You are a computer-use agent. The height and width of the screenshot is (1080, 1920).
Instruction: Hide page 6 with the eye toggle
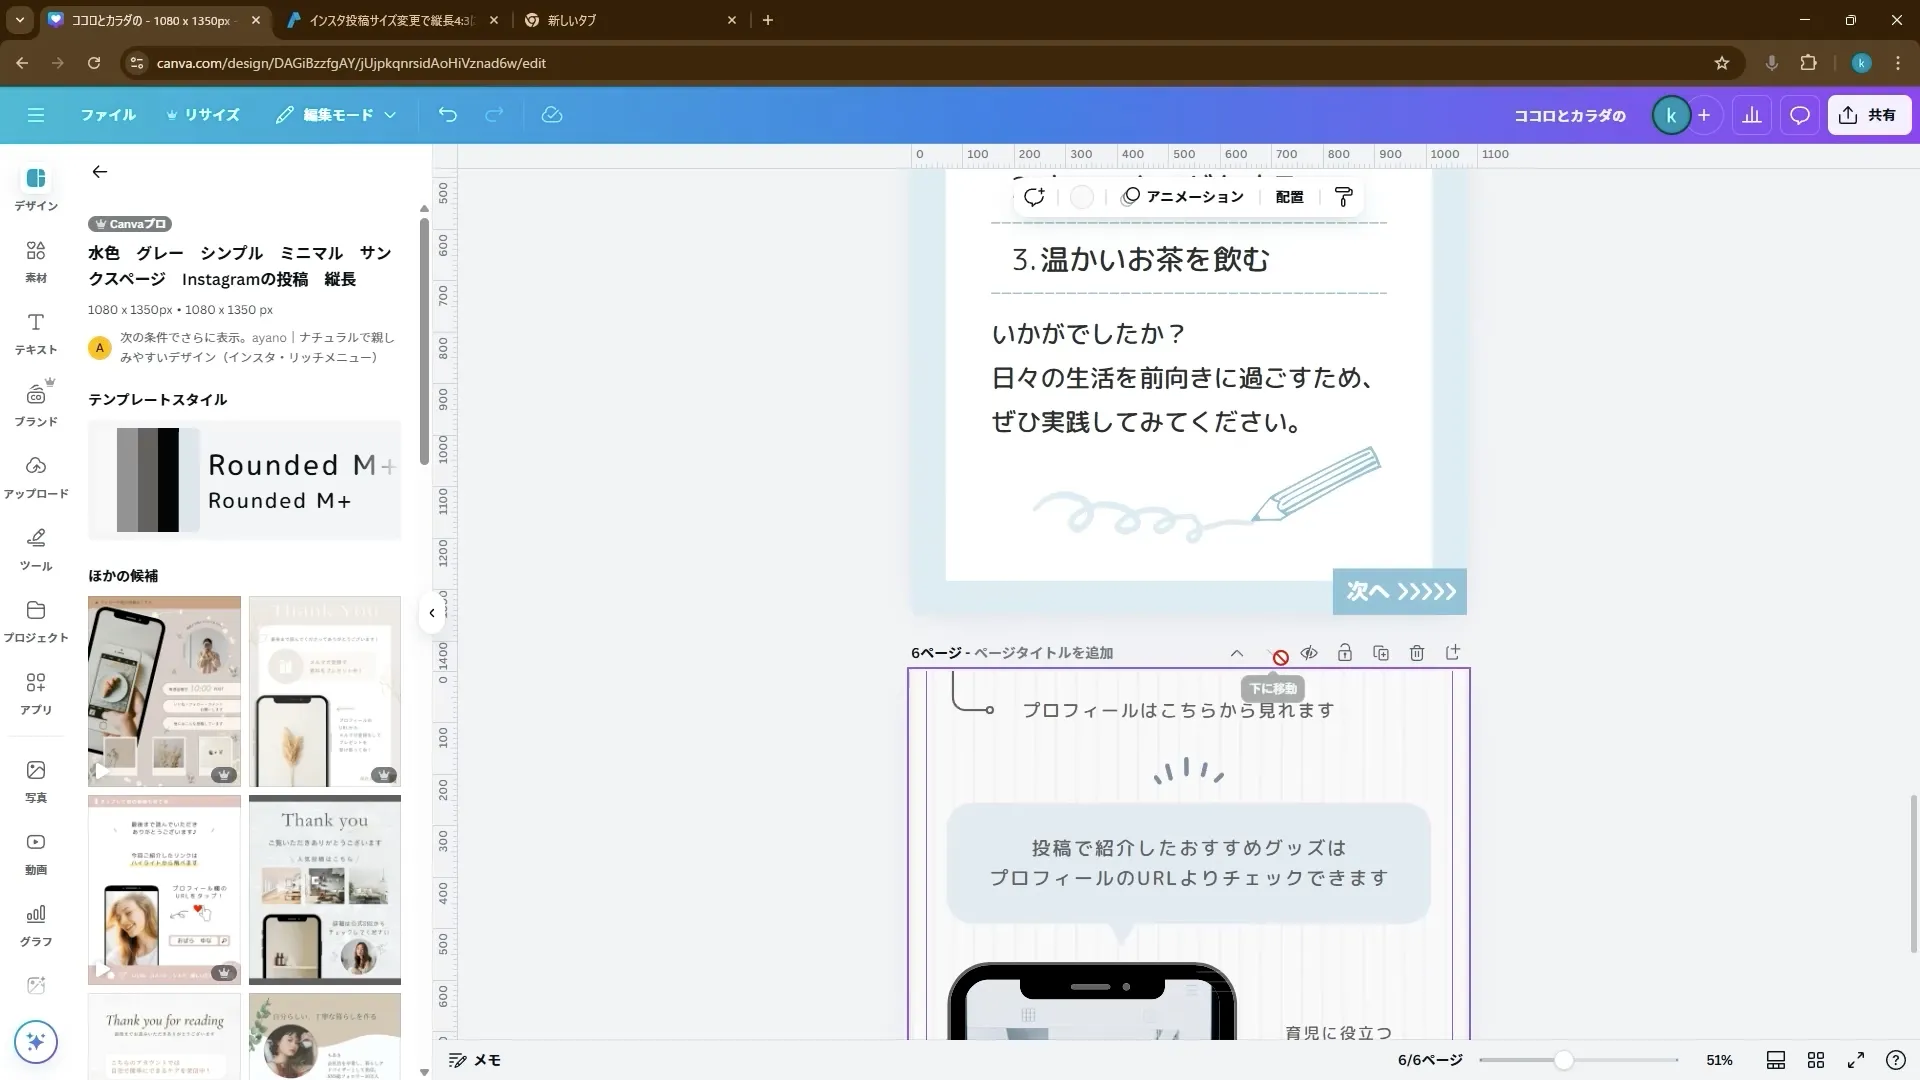[1309, 652]
